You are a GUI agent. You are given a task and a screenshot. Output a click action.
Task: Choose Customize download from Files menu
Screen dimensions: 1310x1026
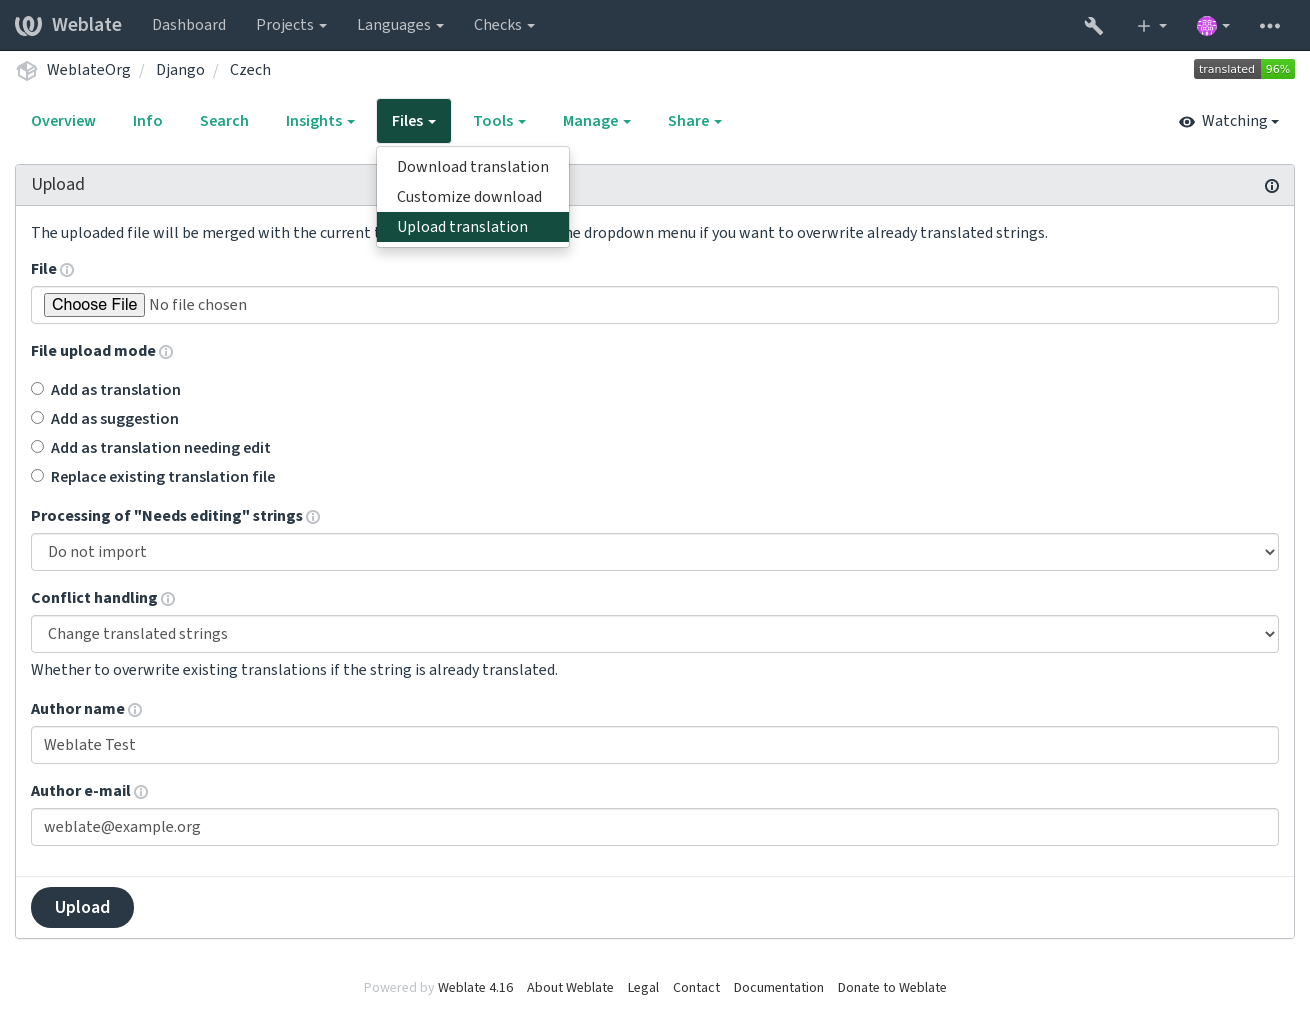[x=473, y=197]
